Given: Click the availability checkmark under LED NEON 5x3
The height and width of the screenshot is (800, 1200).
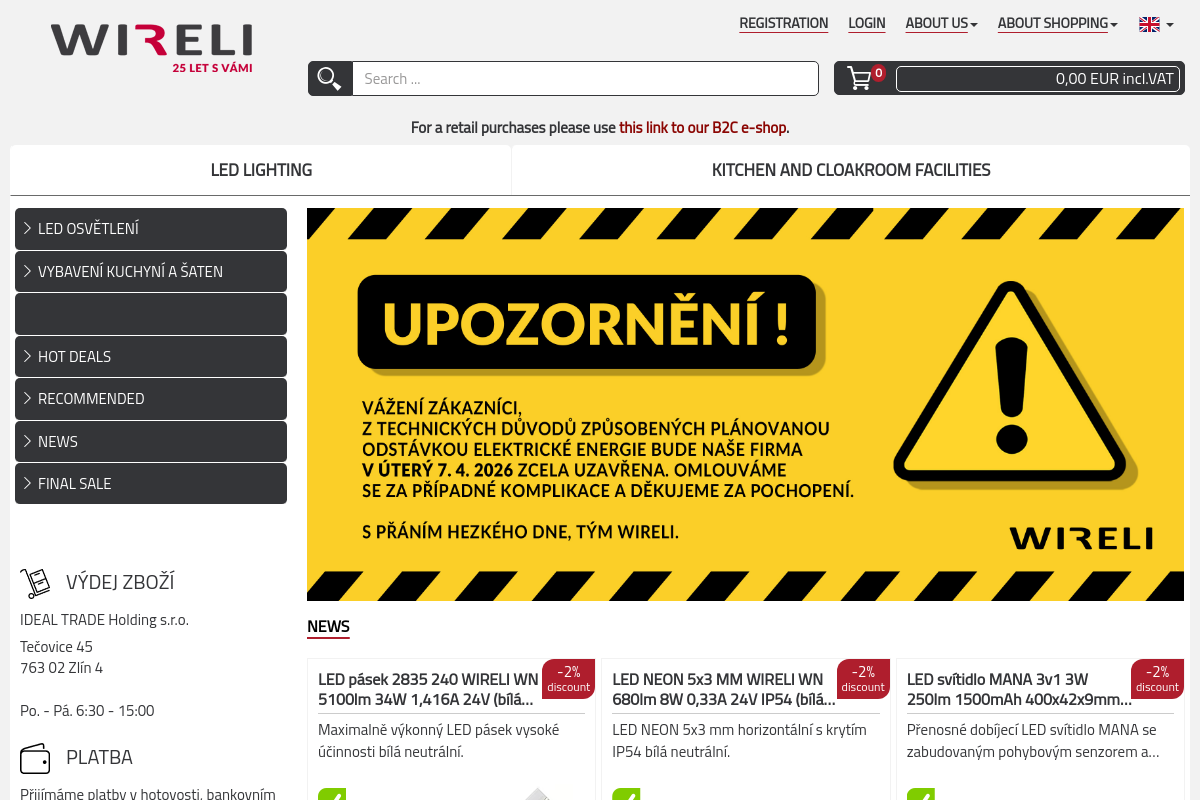Looking at the screenshot, I should point(626,795).
